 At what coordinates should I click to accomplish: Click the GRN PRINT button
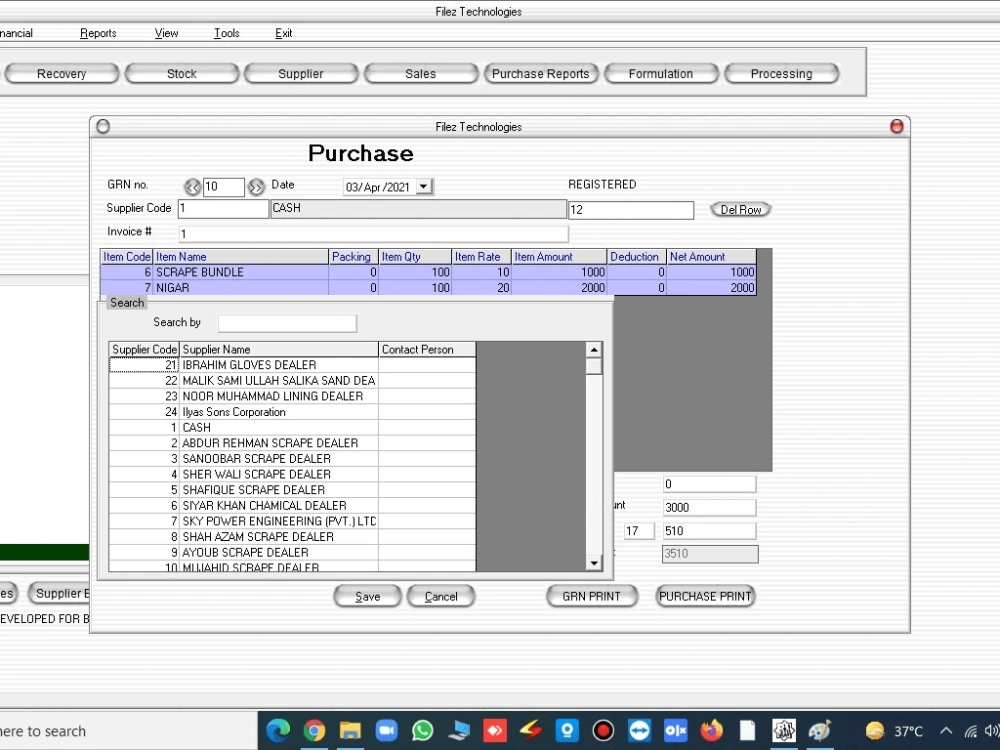point(591,596)
